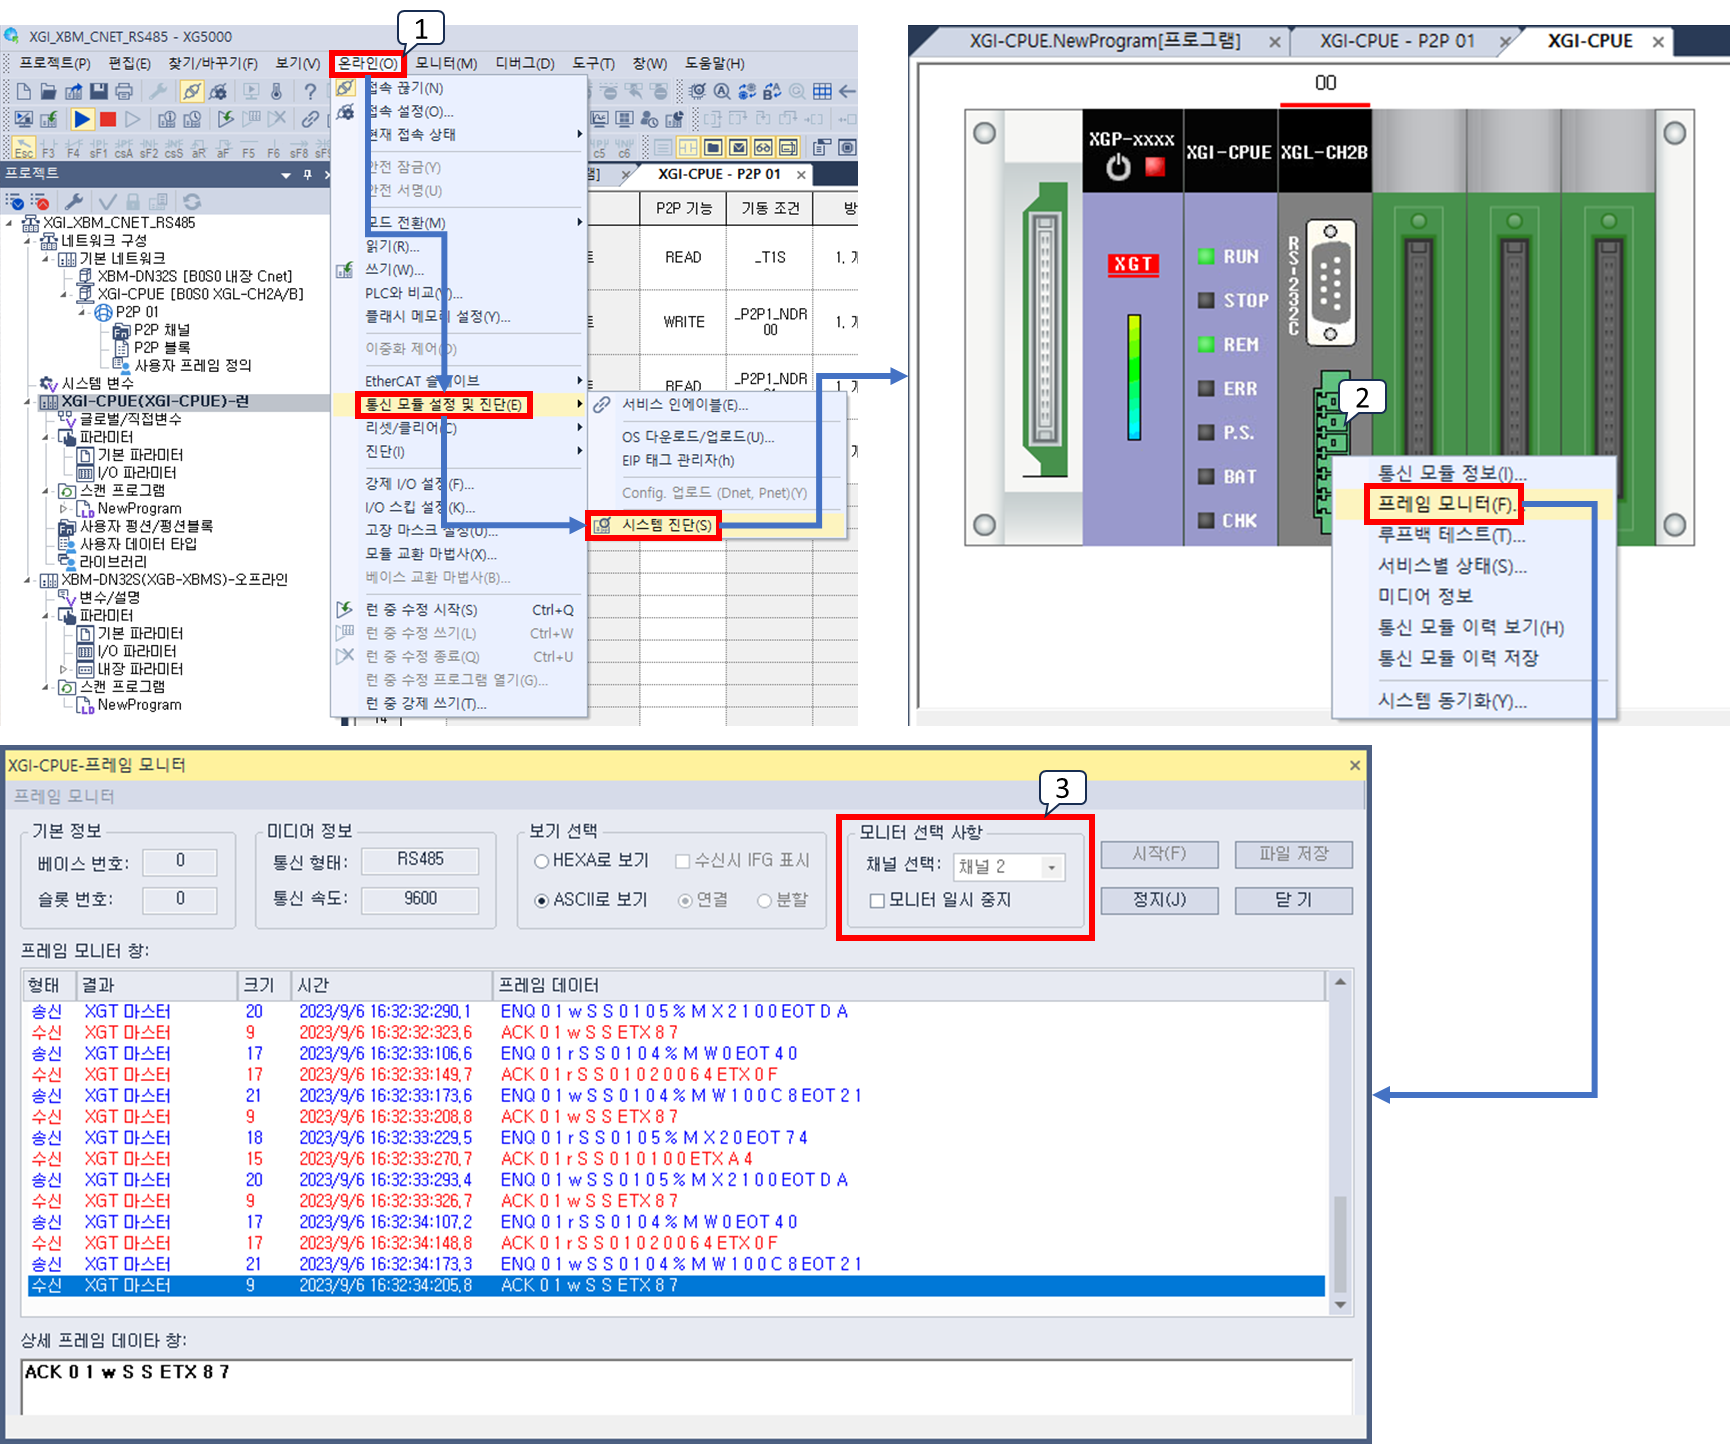
Task: Expand the 내장 파라미터 tree node
Action: pos(62,670)
